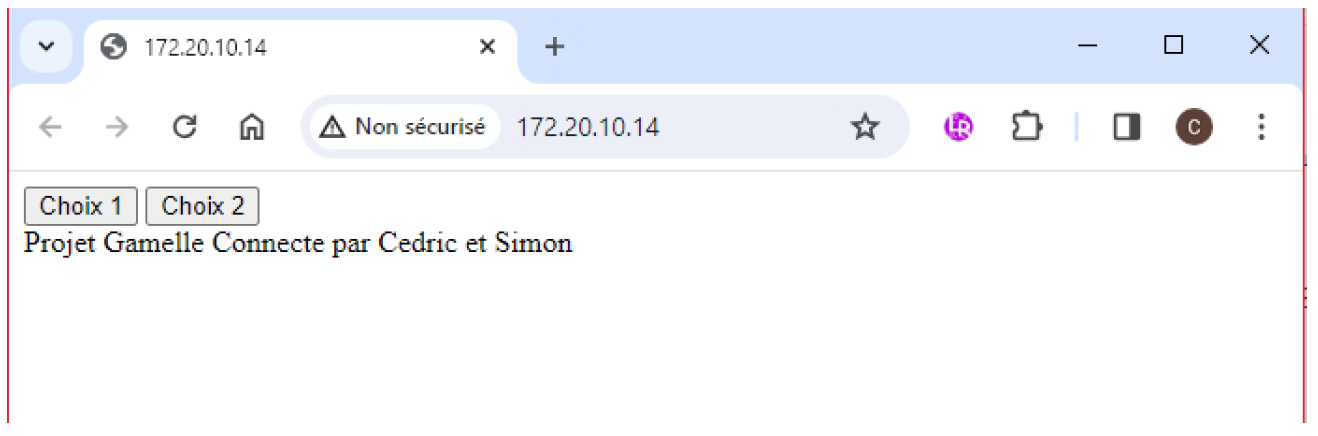Click the Non sécurisé security warning
This screenshot has height=436, width=1318.
(404, 127)
